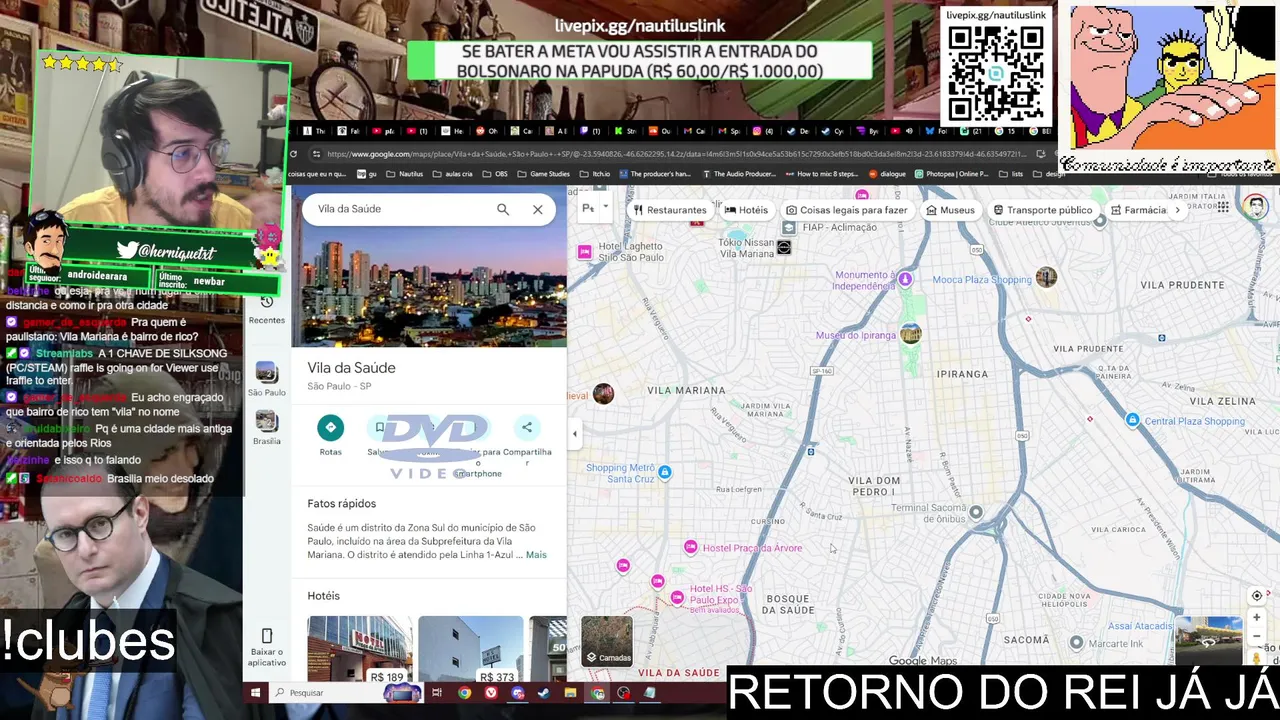Select Coisas legais para fazer chip
Screen dimensions: 1280x720
pos(846,210)
